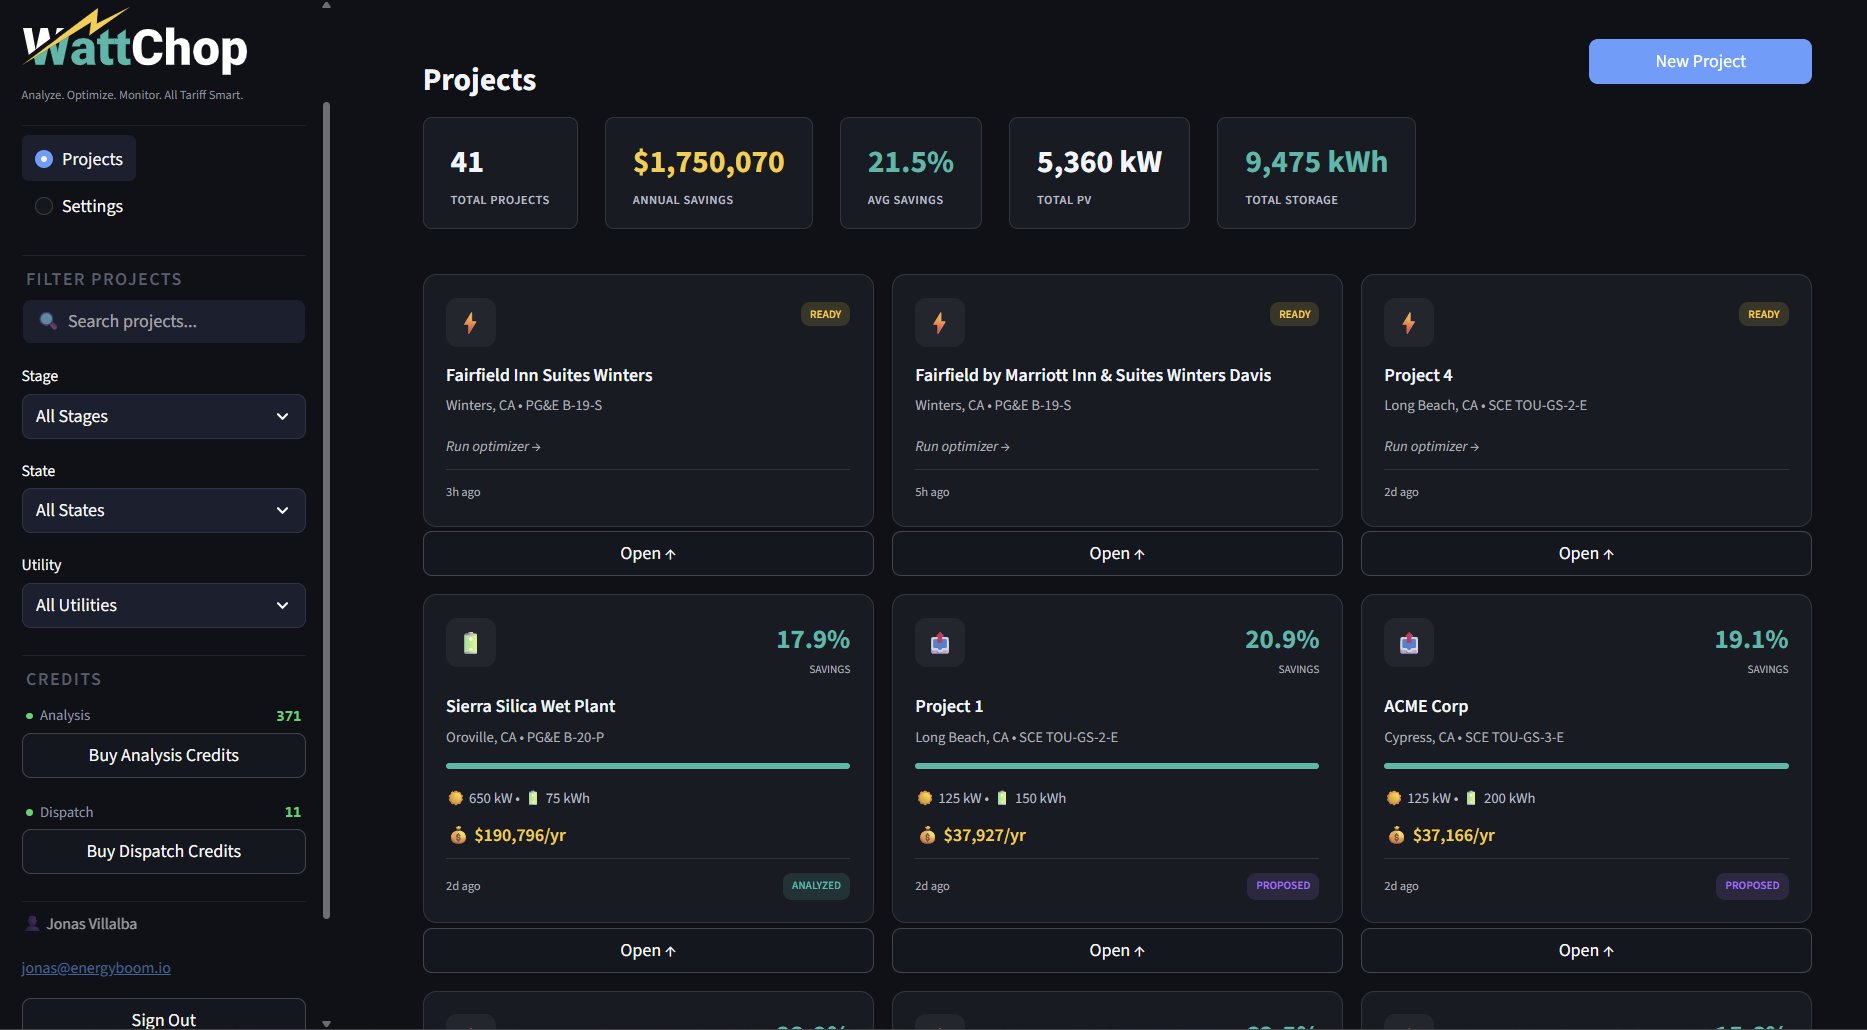This screenshot has width=1867, height=1030.
Task: Click the user avatar icon next to Jonas Villalba
Action: (31, 923)
